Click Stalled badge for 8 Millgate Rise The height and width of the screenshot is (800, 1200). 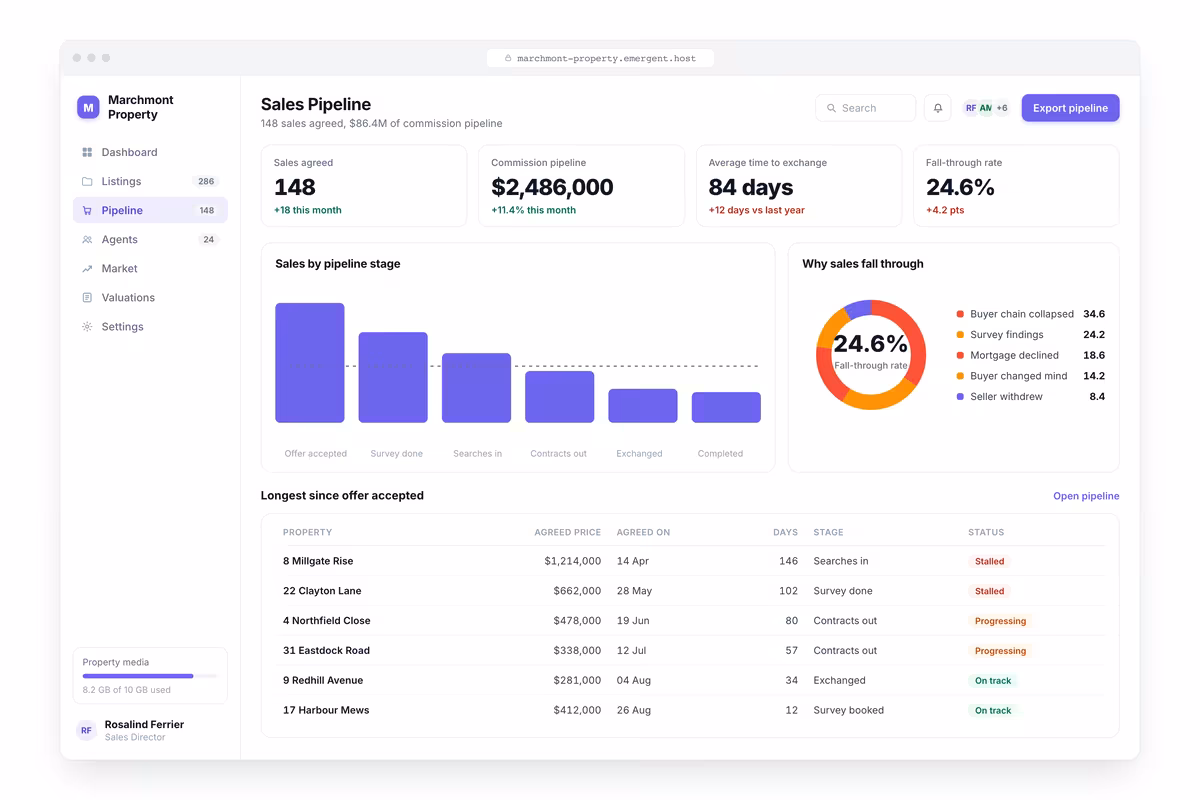pyautogui.click(x=989, y=561)
